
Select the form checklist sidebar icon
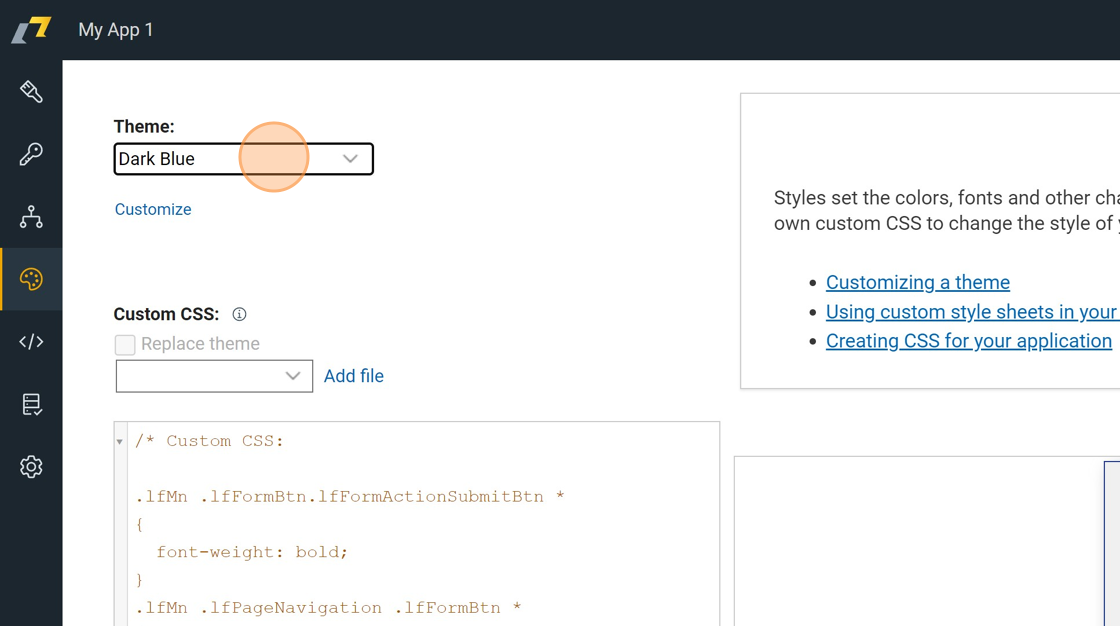point(31,404)
